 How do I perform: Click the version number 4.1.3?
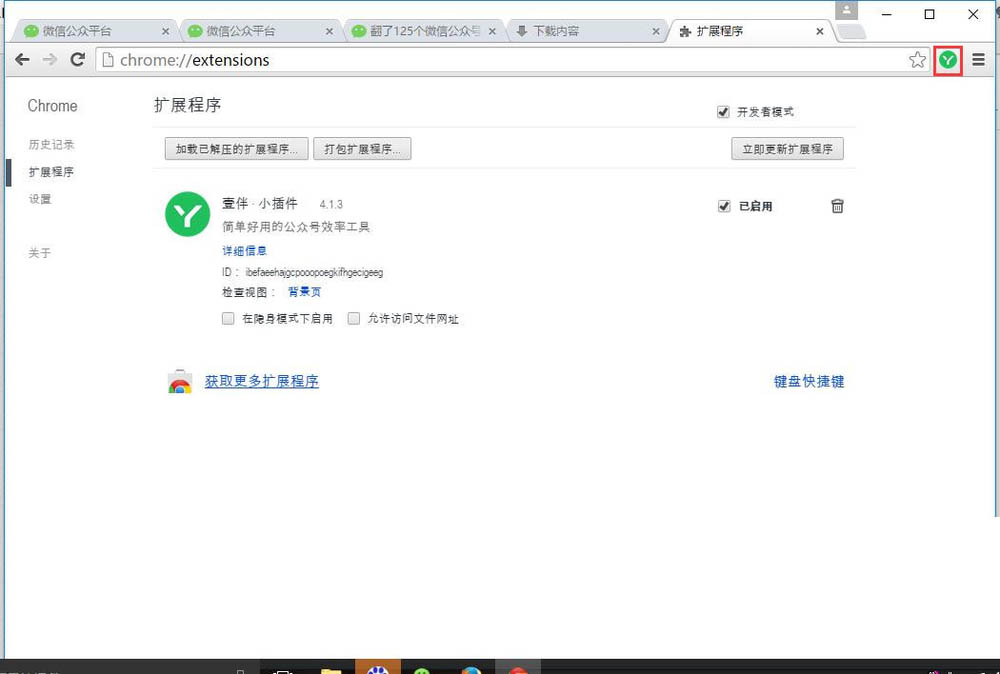coord(331,205)
